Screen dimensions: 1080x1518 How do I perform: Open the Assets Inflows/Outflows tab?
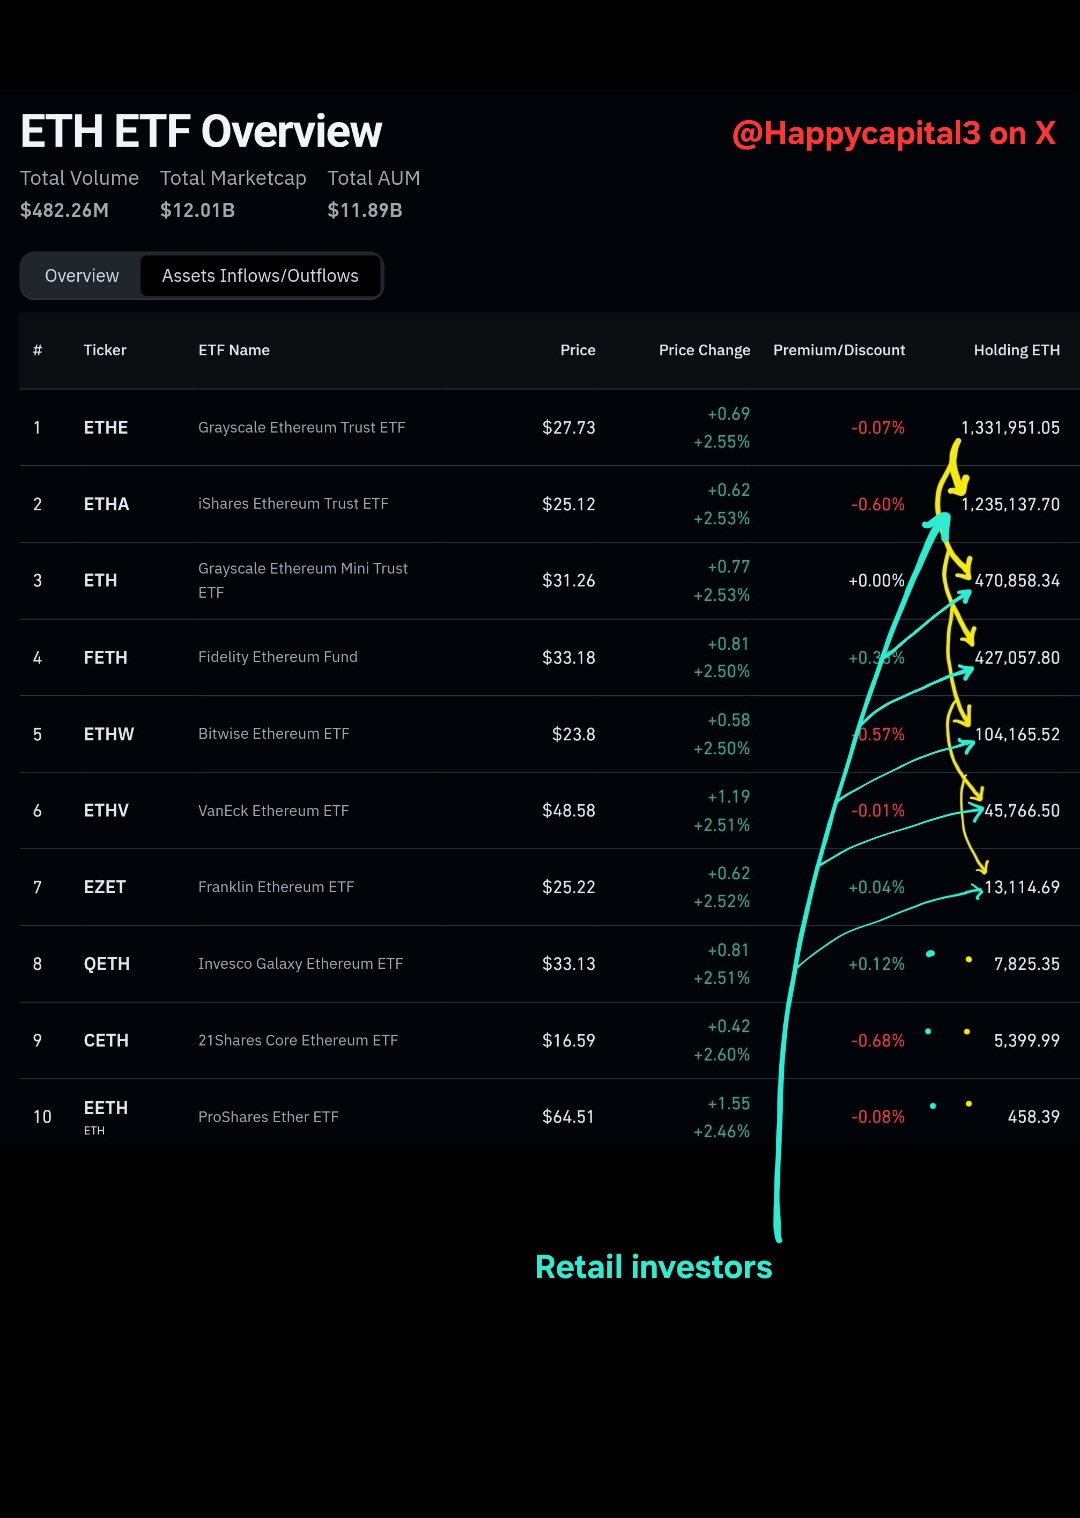click(260, 276)
